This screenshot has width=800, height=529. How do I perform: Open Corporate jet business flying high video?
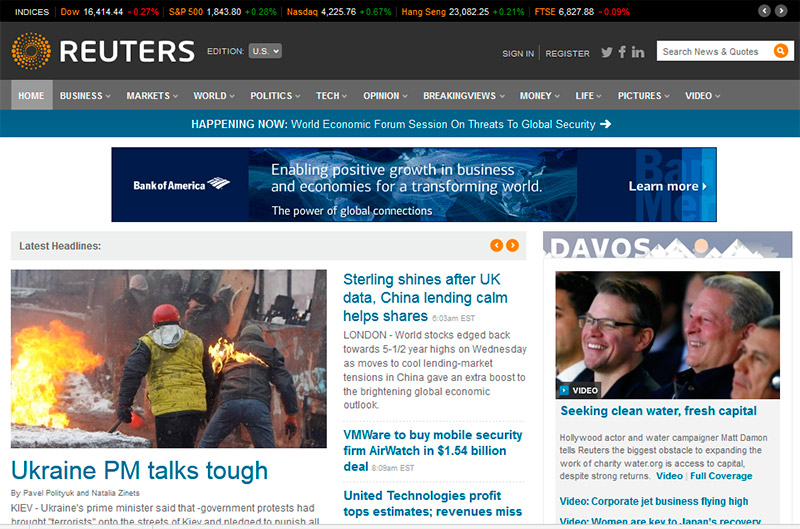point(654,501)
